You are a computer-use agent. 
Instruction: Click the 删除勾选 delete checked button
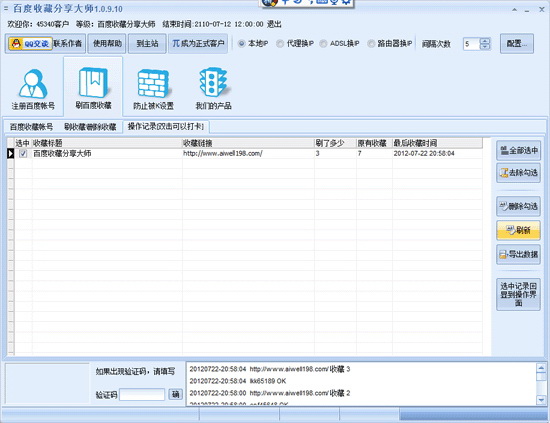(x=518, y=206)
